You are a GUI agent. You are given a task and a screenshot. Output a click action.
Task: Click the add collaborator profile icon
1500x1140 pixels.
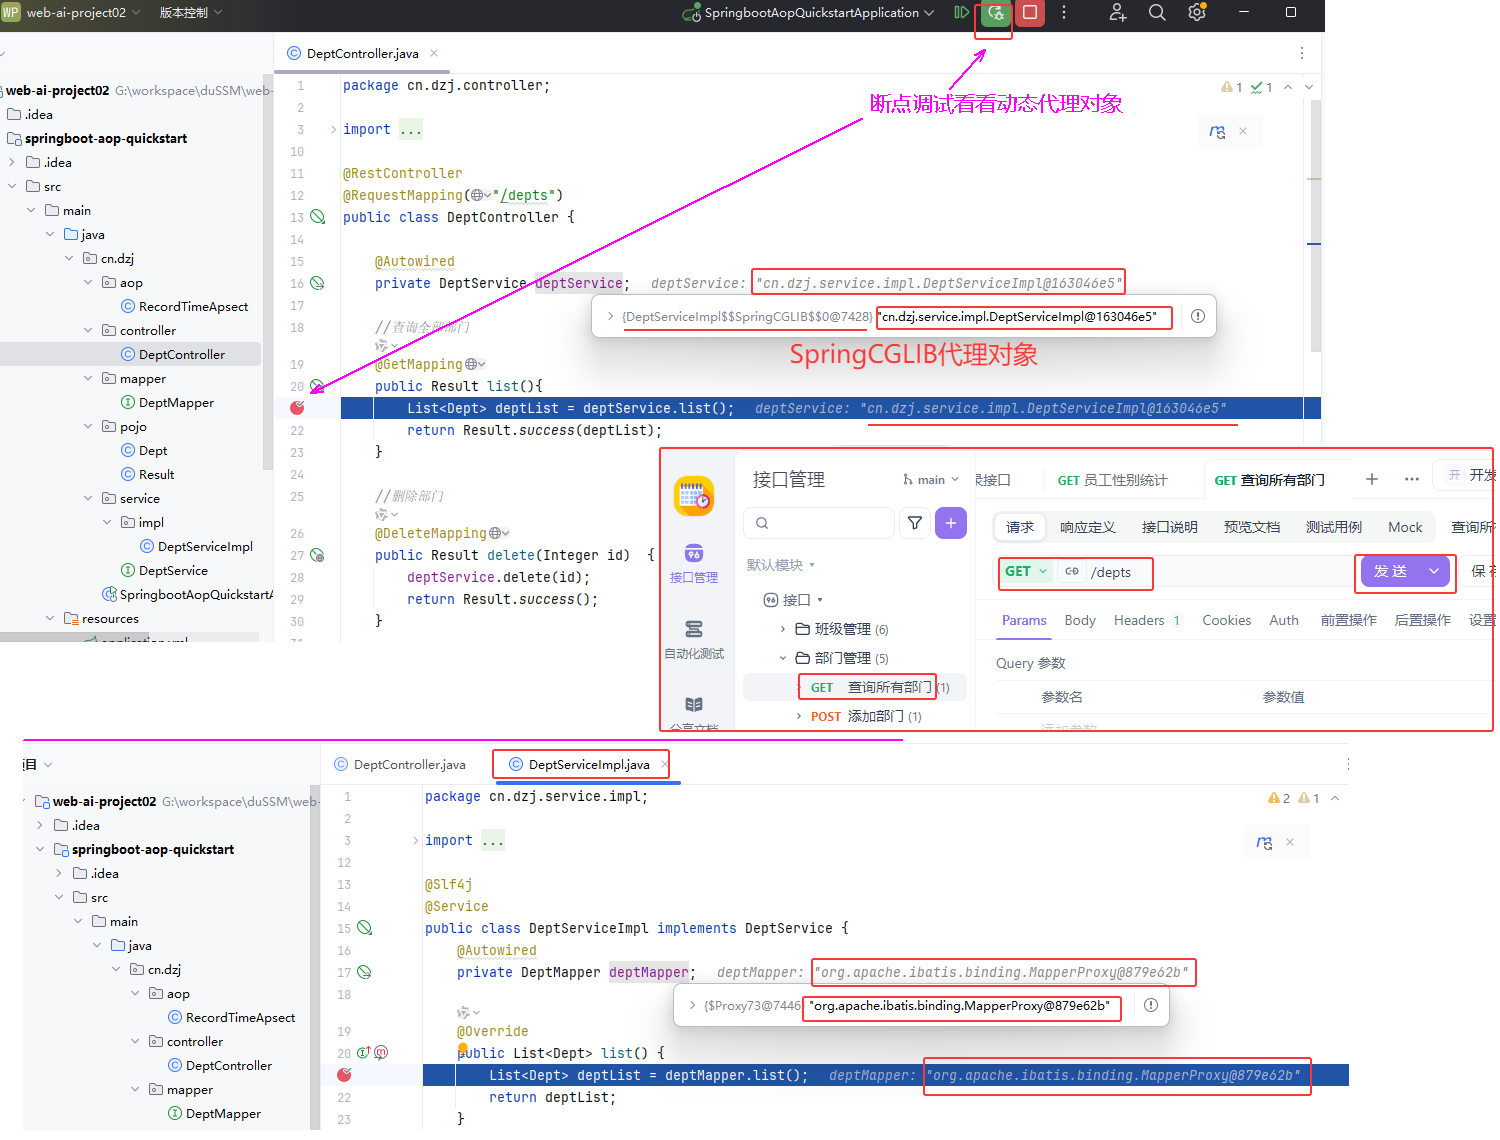pyautogui.click(x=1117, y=13)
